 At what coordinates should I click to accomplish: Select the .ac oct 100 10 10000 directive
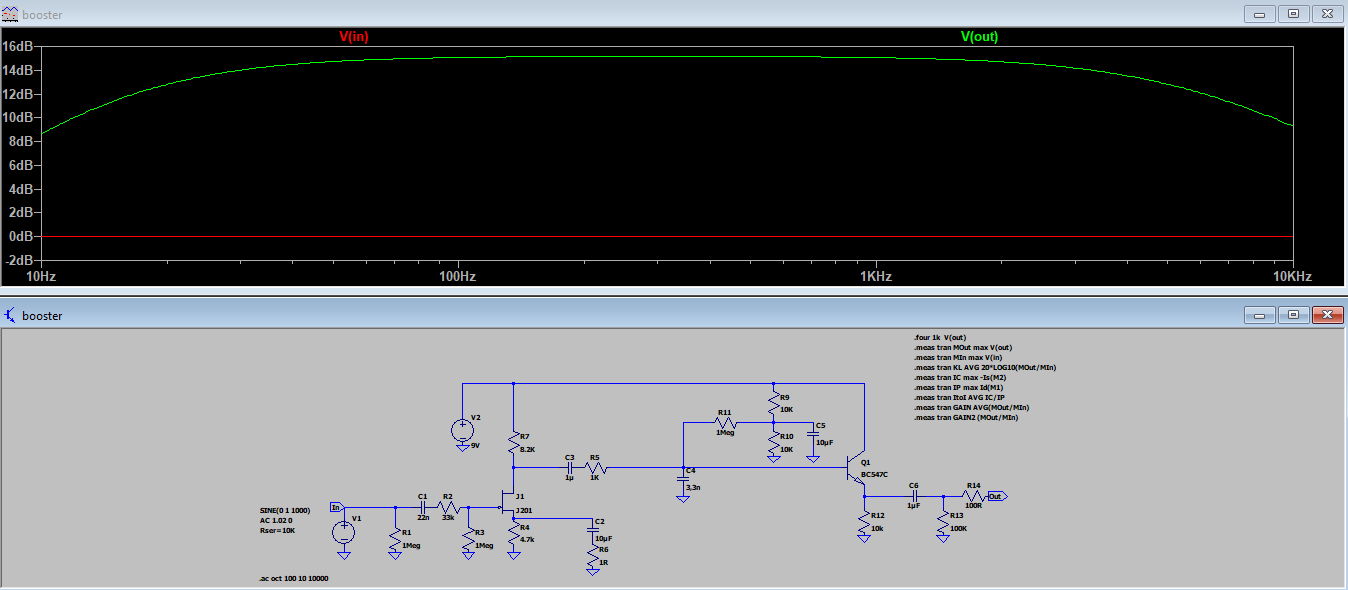pos(292,579)
